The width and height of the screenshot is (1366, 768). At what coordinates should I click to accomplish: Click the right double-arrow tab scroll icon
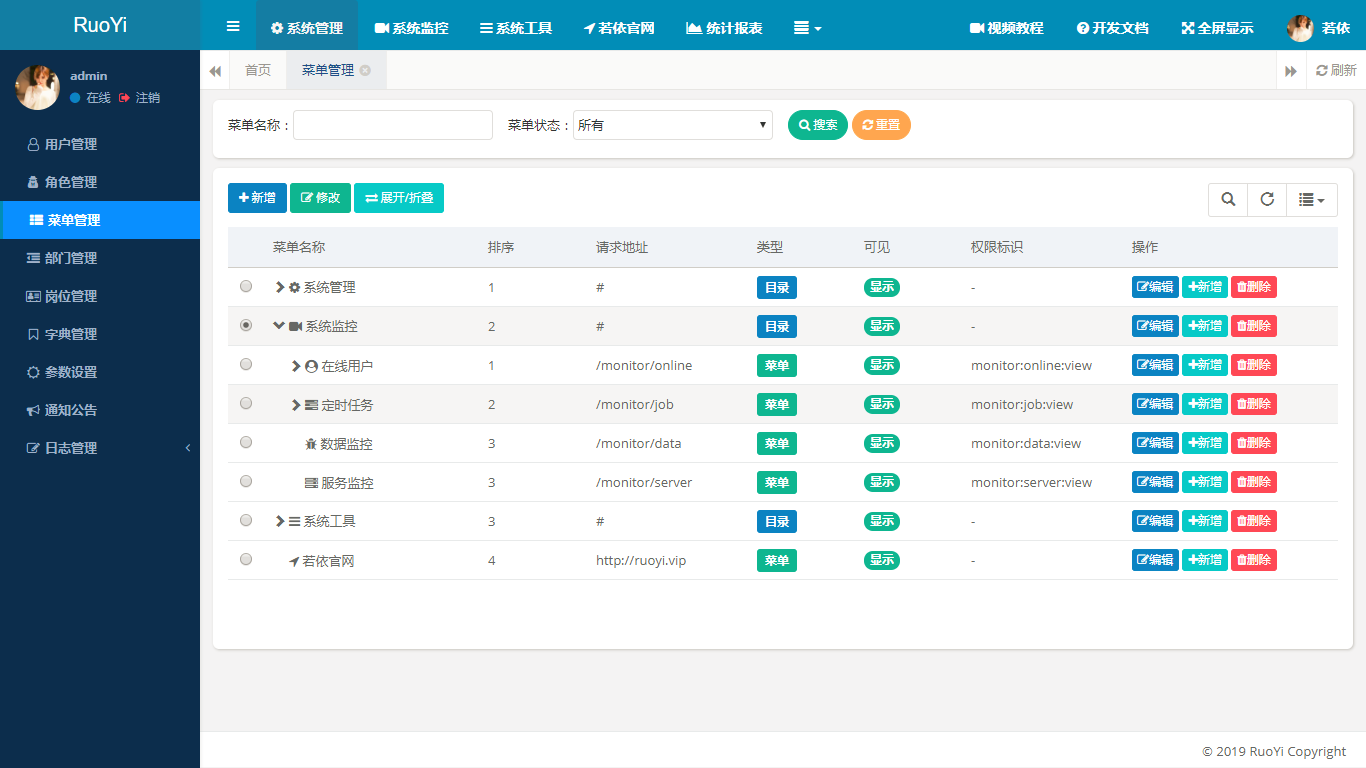1291,71
